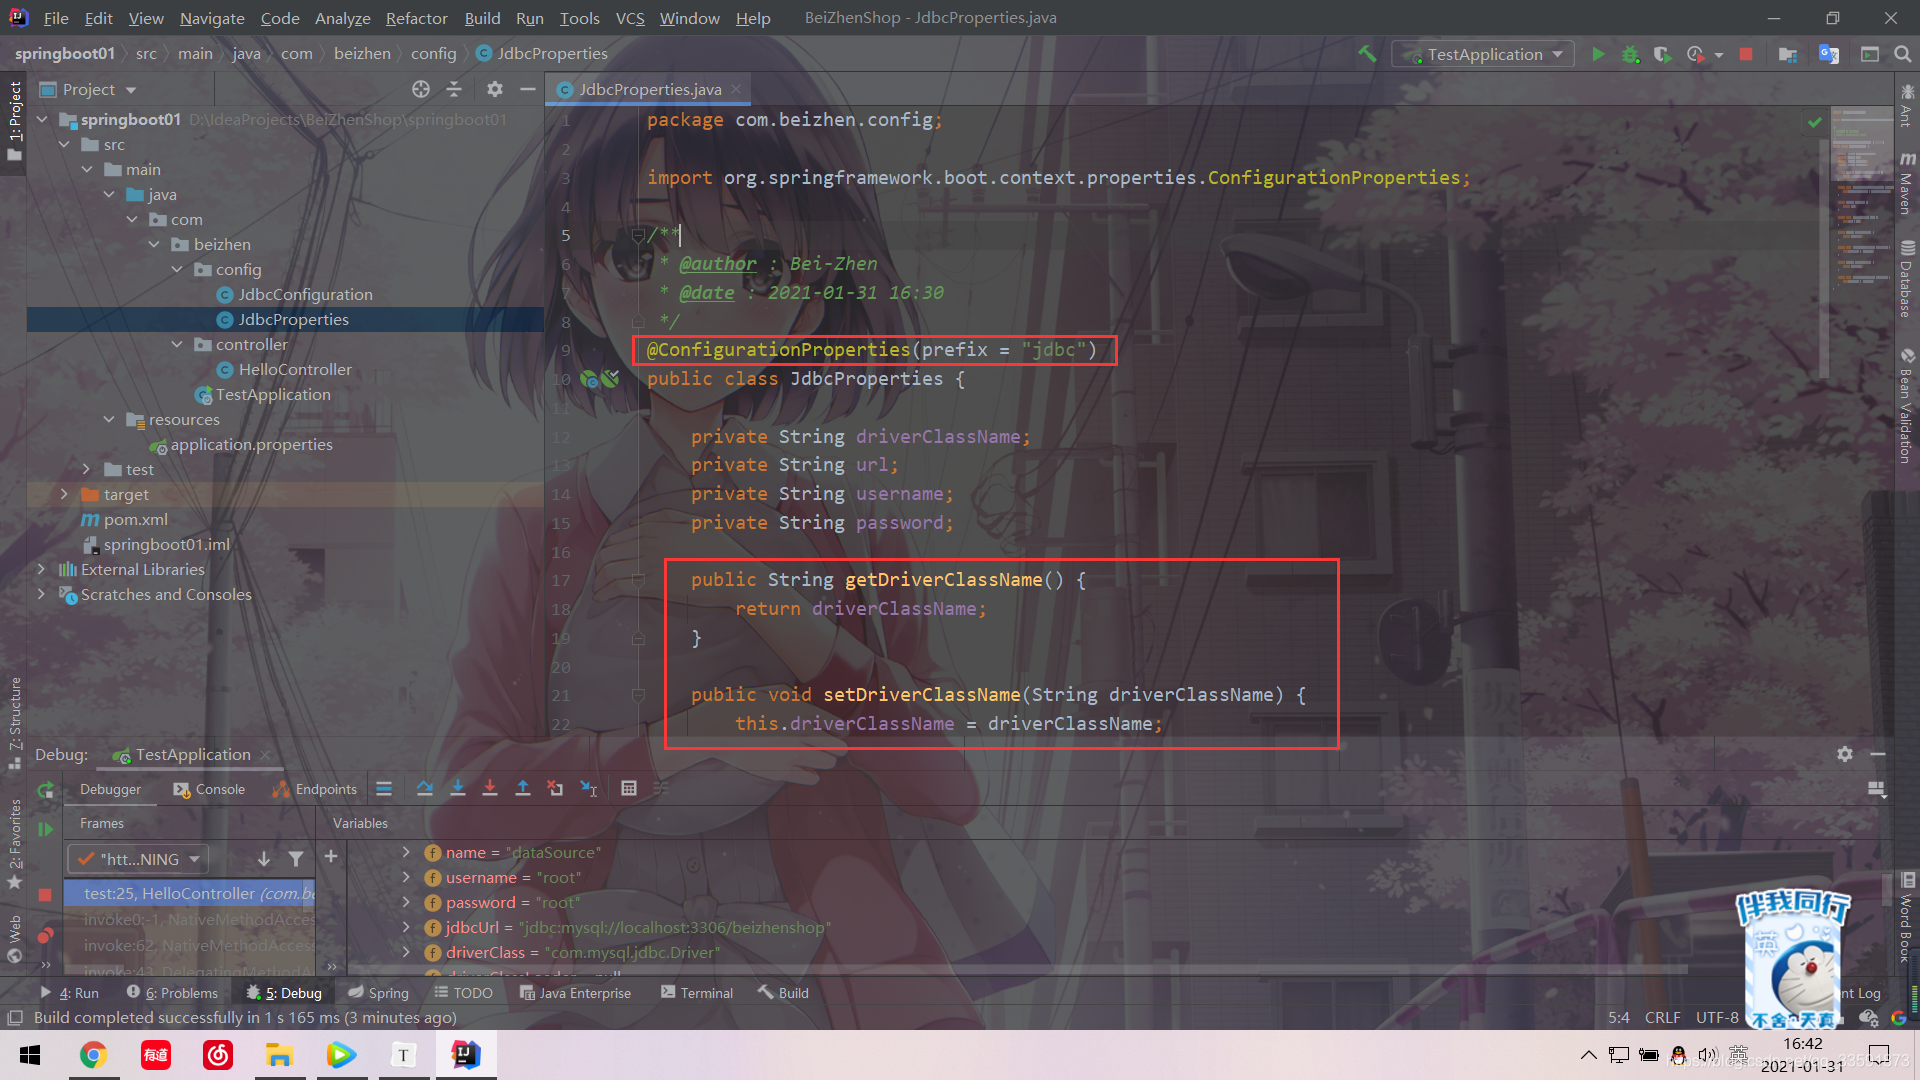Click the Search Everywhere magnifier icon
This screenshot has height=1080, width=1920.
1902,54
